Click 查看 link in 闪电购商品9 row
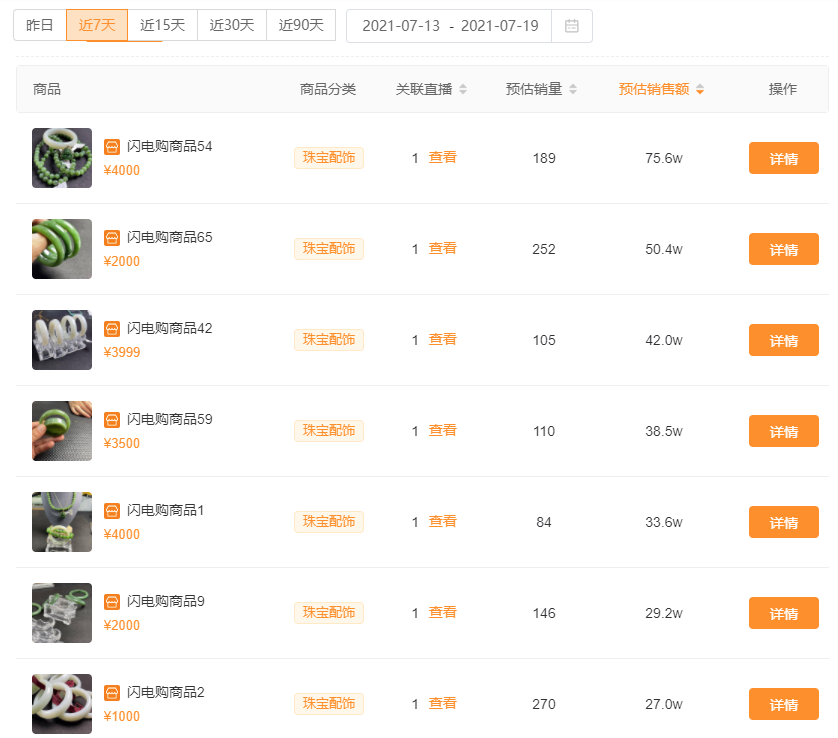 [x=443, y=612]
